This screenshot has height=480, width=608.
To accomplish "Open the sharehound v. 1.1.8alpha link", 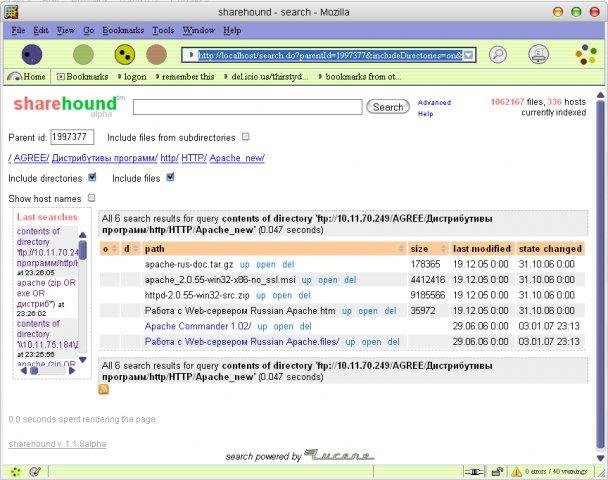I will coord(57,444).
